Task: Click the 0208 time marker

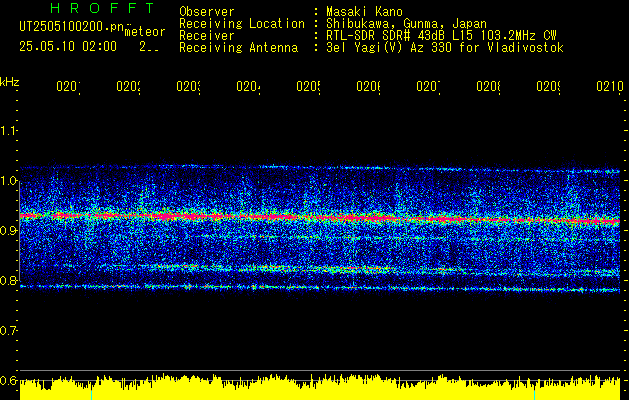Action: 489,86
